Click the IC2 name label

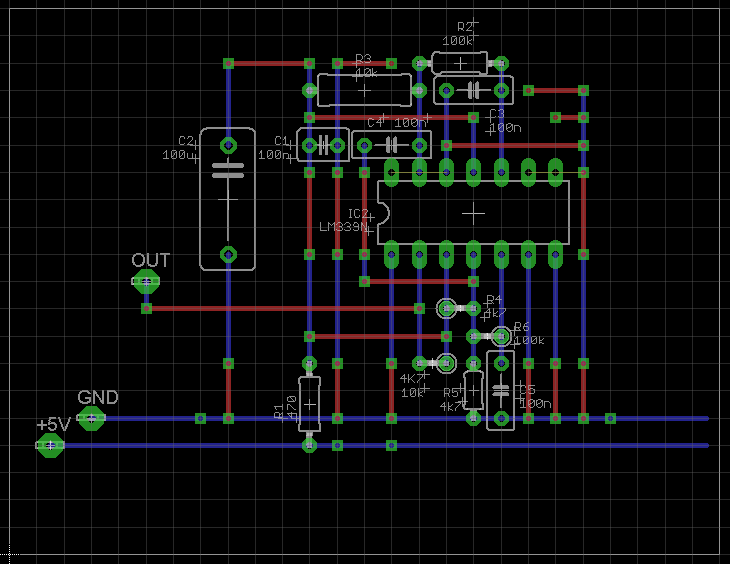pyautogui.click(x=357, y=214)
